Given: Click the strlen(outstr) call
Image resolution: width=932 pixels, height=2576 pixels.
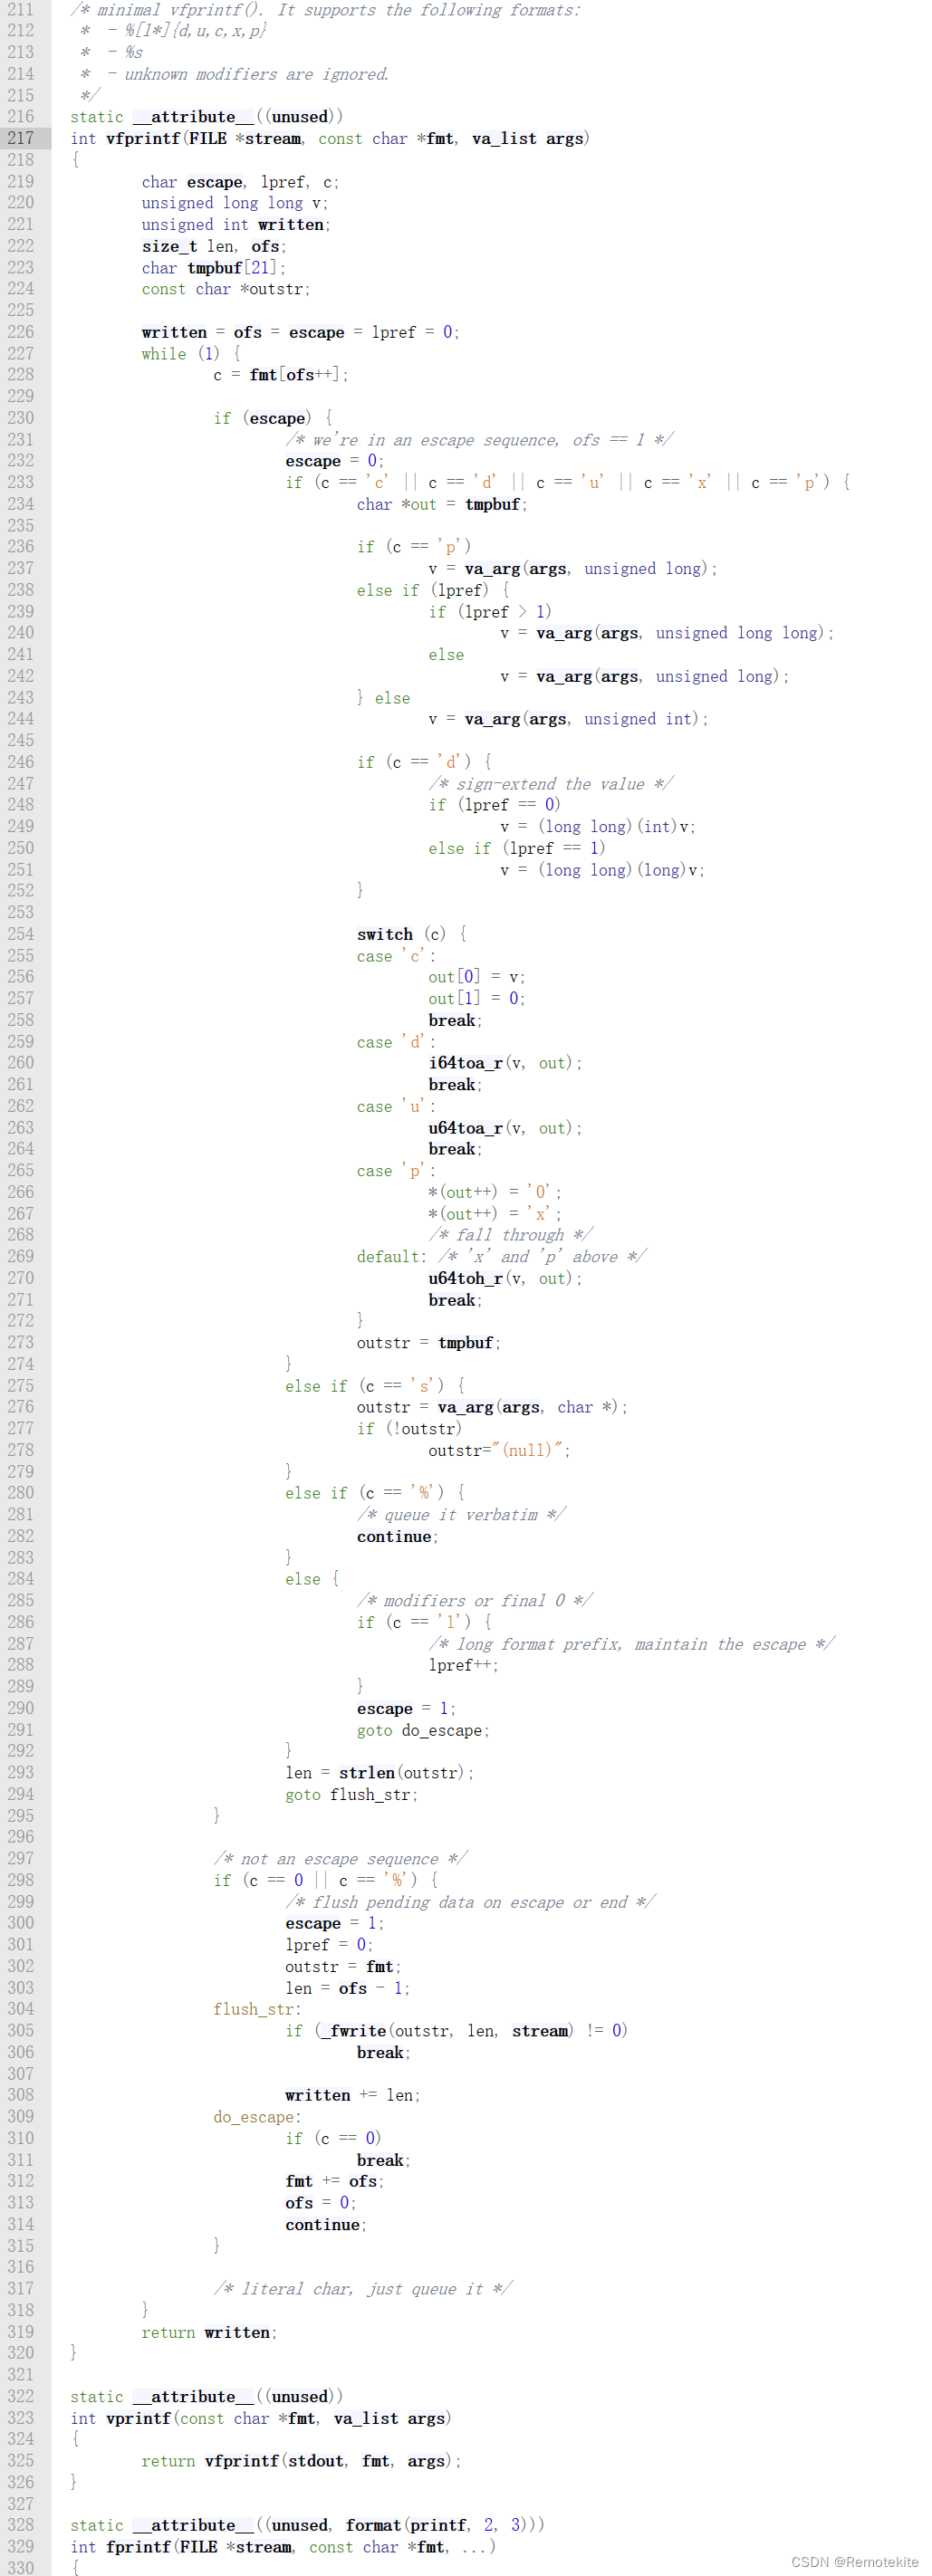Looking at the screenshot, I should pyautogui.click(x=402, y=1771).
